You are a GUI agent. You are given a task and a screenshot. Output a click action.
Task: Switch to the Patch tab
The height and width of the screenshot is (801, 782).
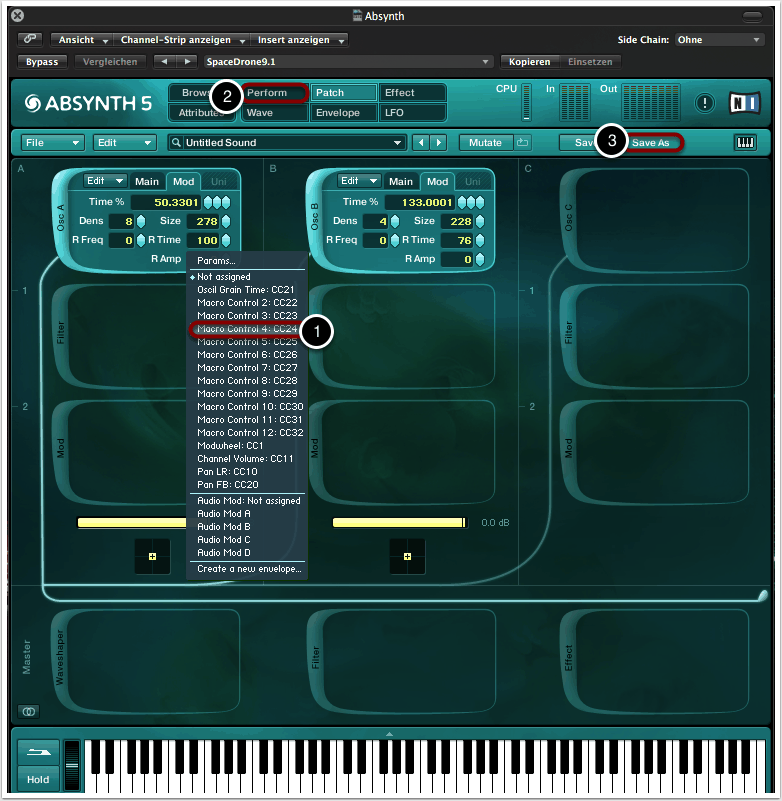point(344,92)
